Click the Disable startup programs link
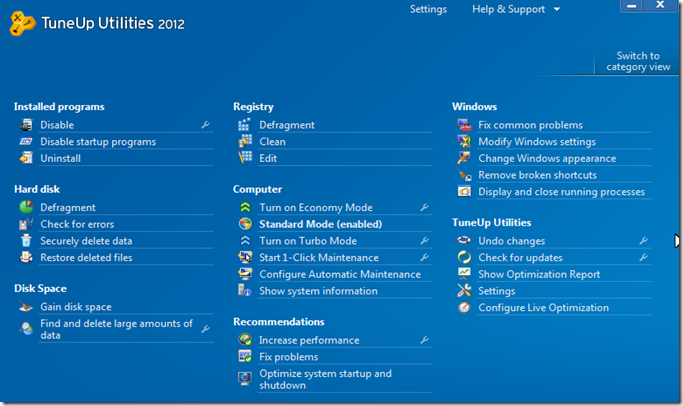The width and height of the screenshot is (683, 406). [x=98, y=142]
